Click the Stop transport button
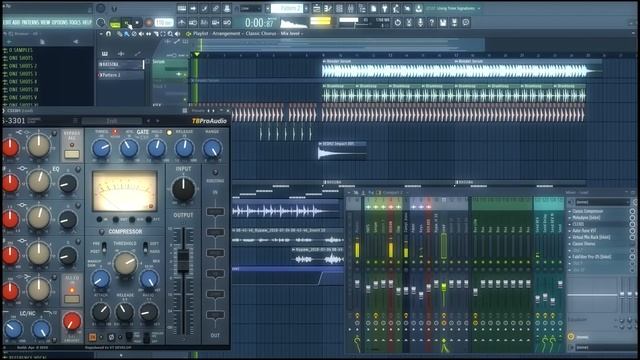640x360 pixels. pyautogui.click(x=137, y=23)
